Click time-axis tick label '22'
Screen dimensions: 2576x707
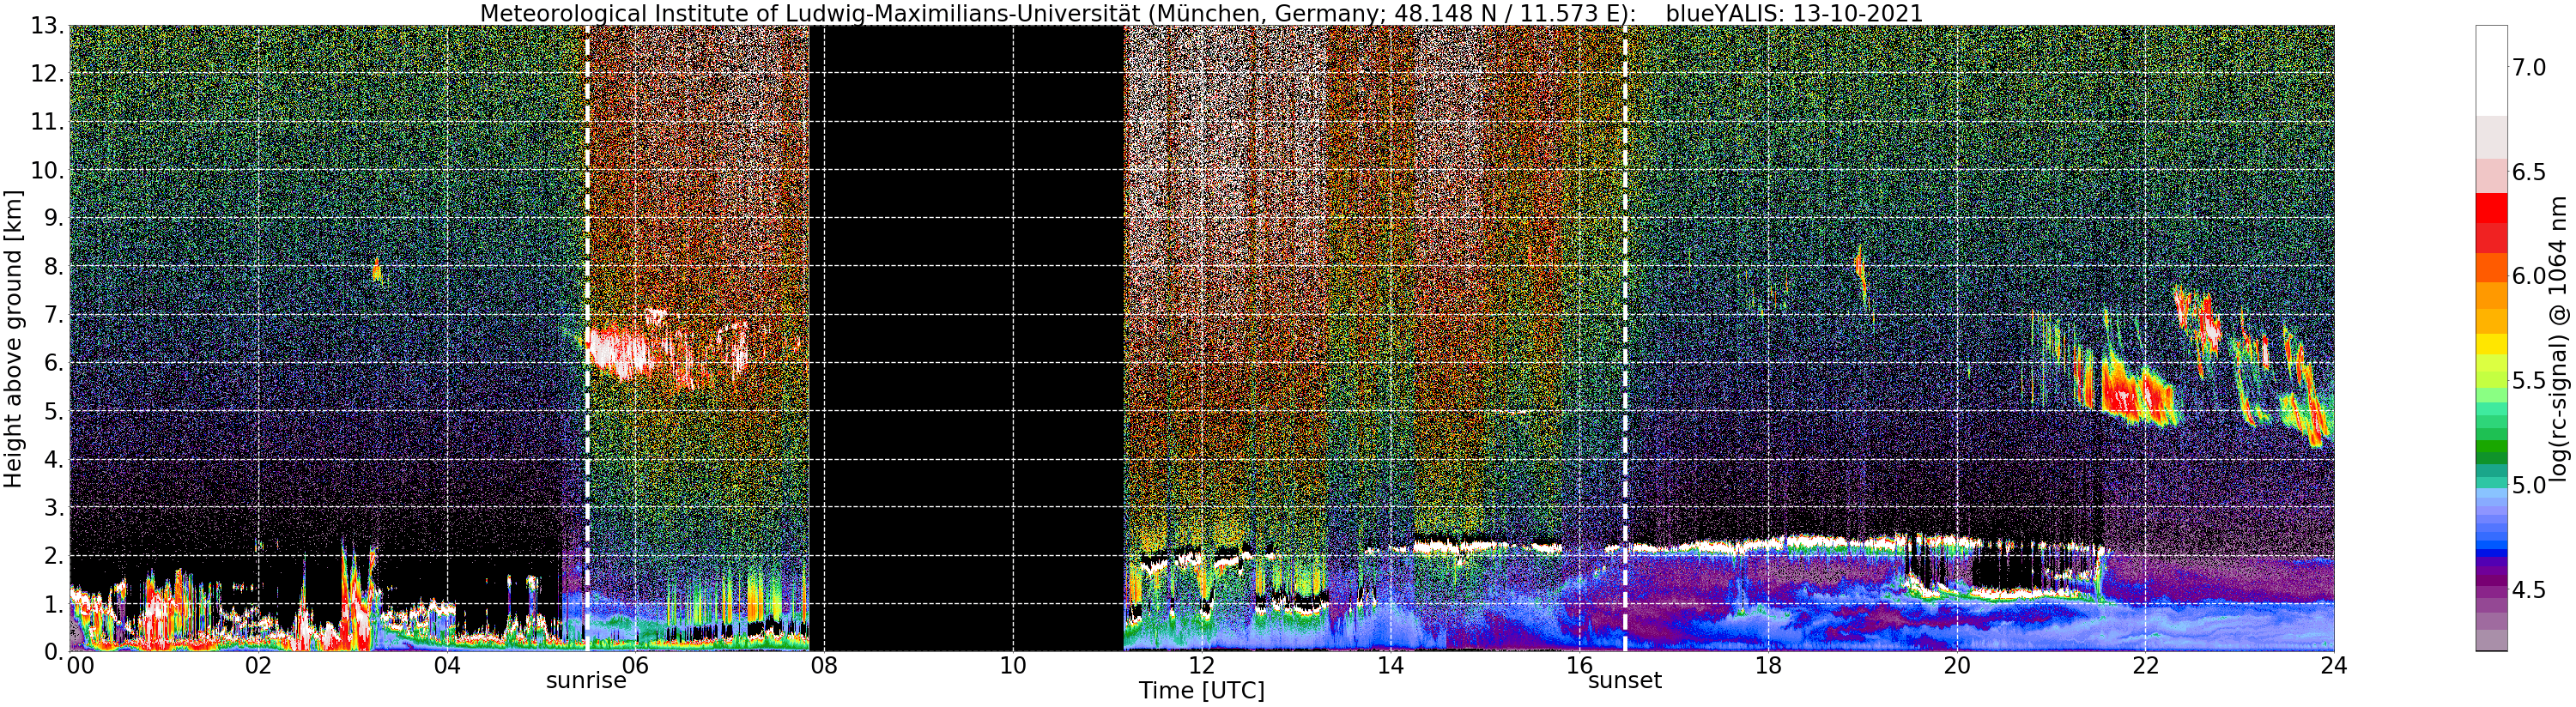coord(2145,665)
